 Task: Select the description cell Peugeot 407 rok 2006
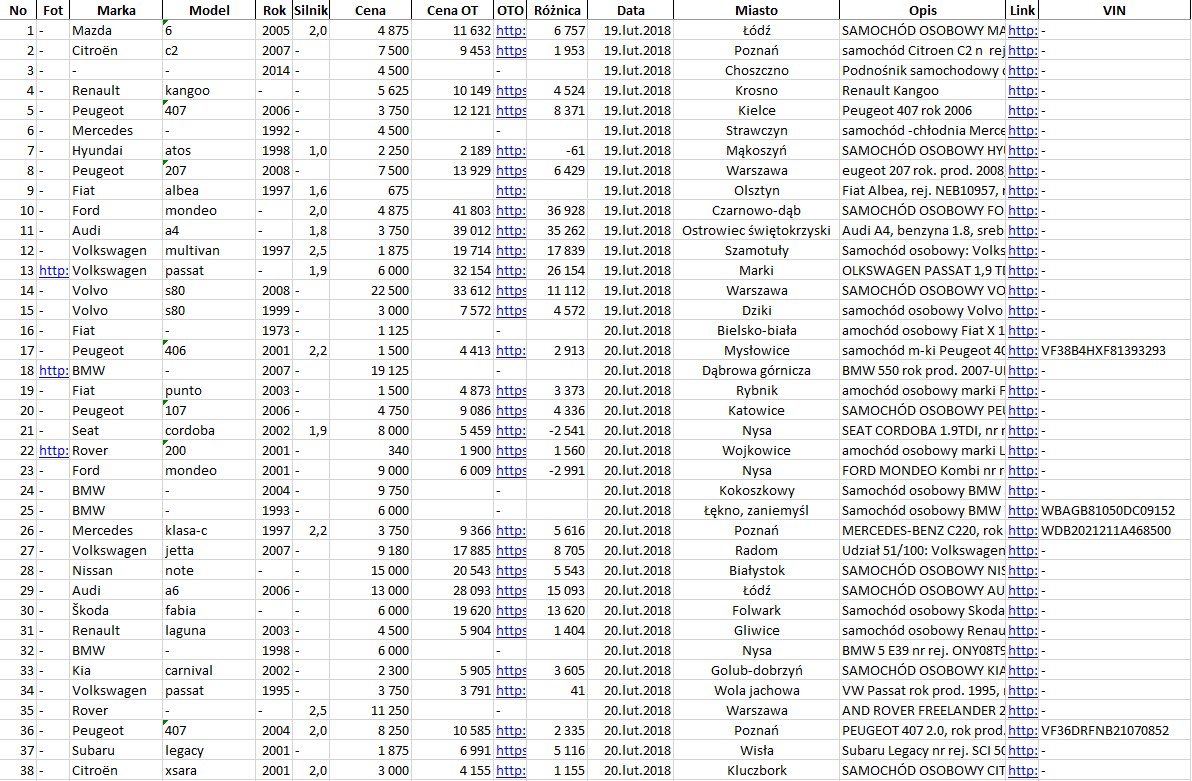tap(923, 110)
